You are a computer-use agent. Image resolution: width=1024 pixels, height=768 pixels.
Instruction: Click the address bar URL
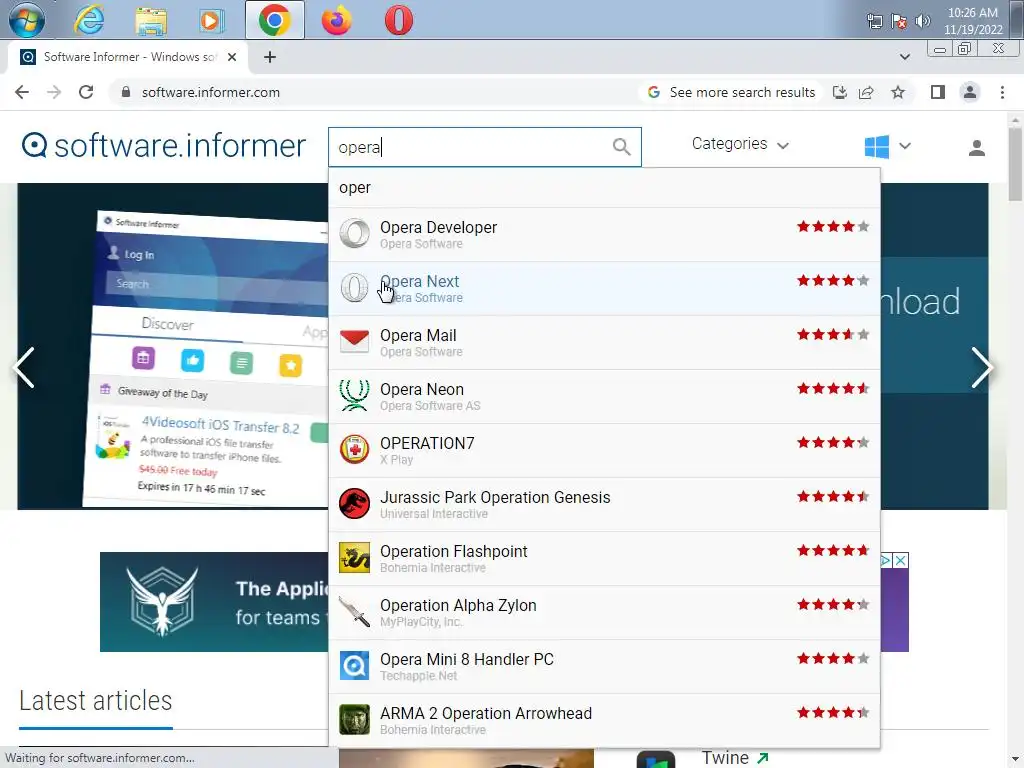(x=211, y=92)
